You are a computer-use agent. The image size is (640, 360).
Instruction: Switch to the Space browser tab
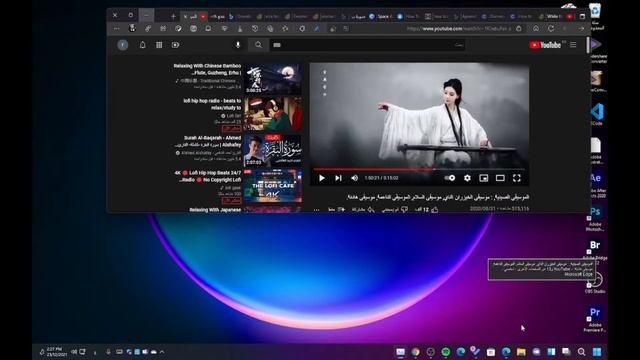click(382, 16)
